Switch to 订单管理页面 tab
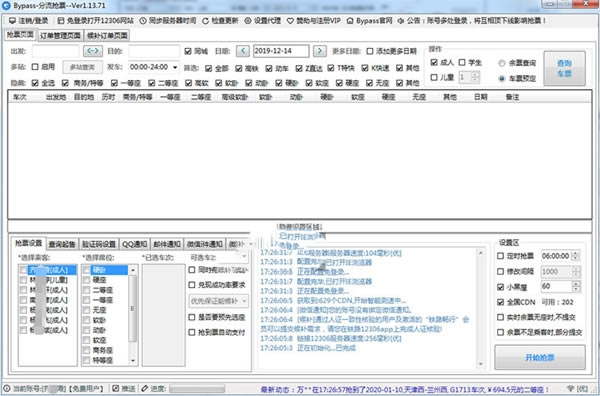Image resolution: width=600 pixels, height=396 pixels. coord(60,36)
